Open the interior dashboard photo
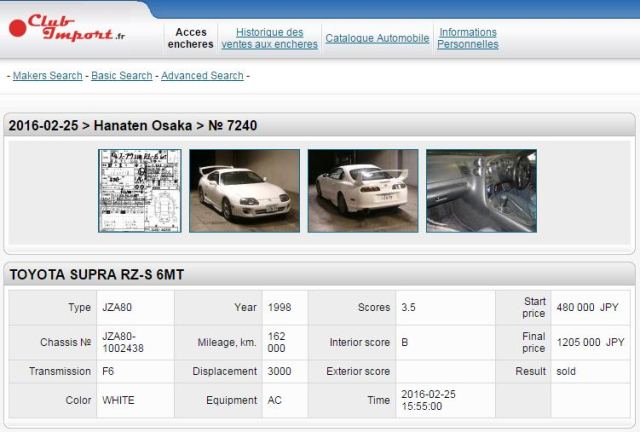This screenshot has height=432, width=640. tap(481, 191)
